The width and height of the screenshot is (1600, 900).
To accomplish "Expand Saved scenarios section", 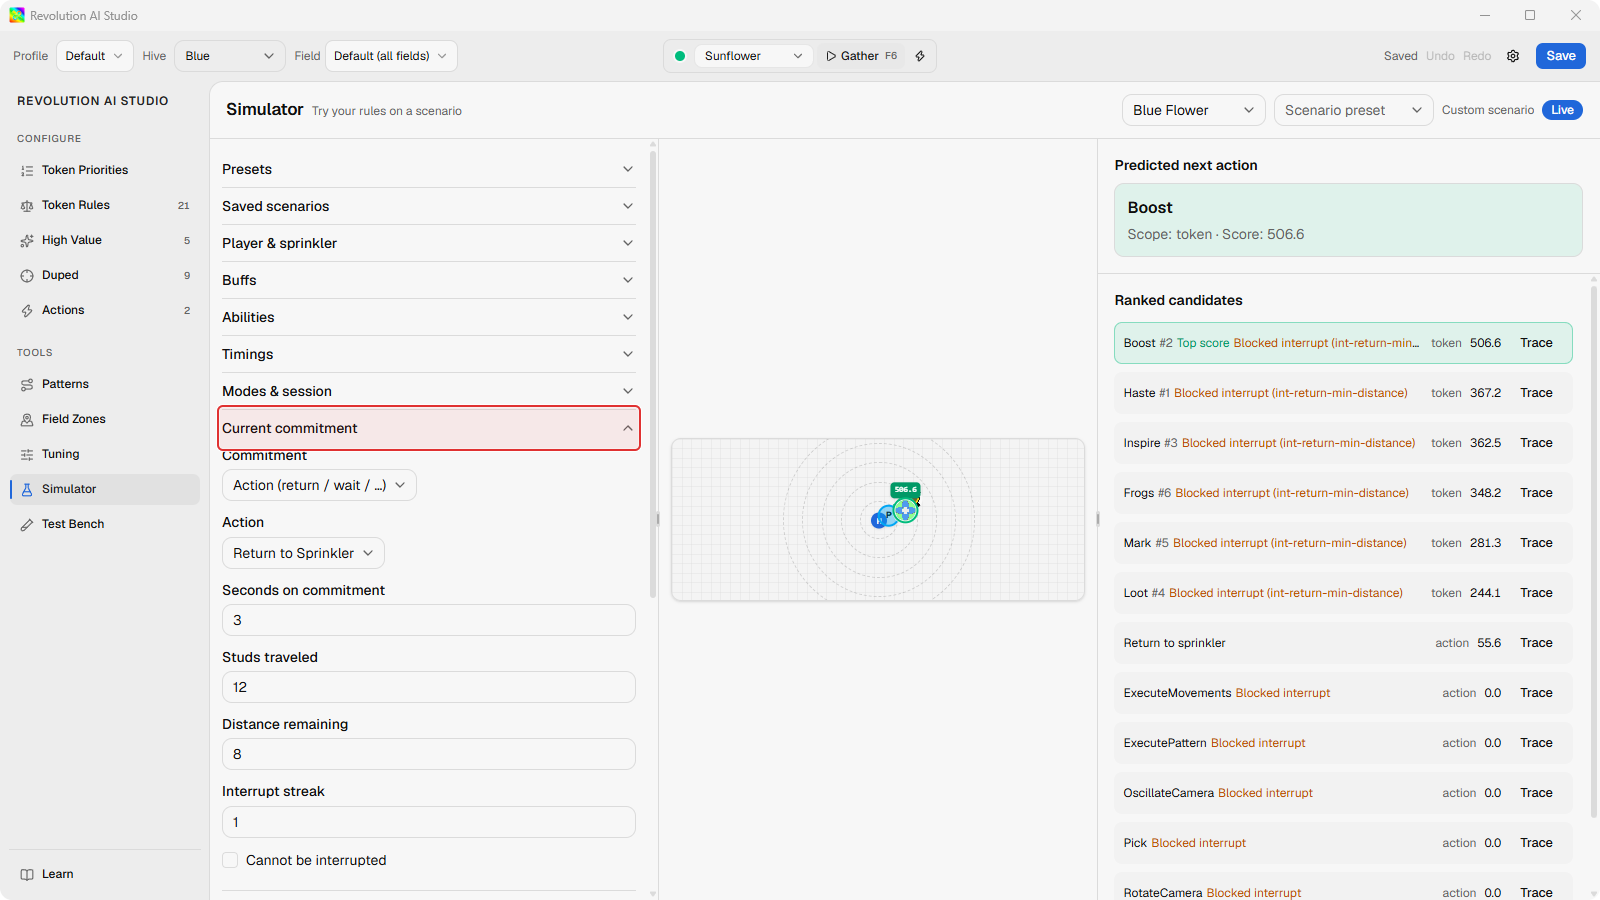I will pyautogui.click(x=428, y=206).
